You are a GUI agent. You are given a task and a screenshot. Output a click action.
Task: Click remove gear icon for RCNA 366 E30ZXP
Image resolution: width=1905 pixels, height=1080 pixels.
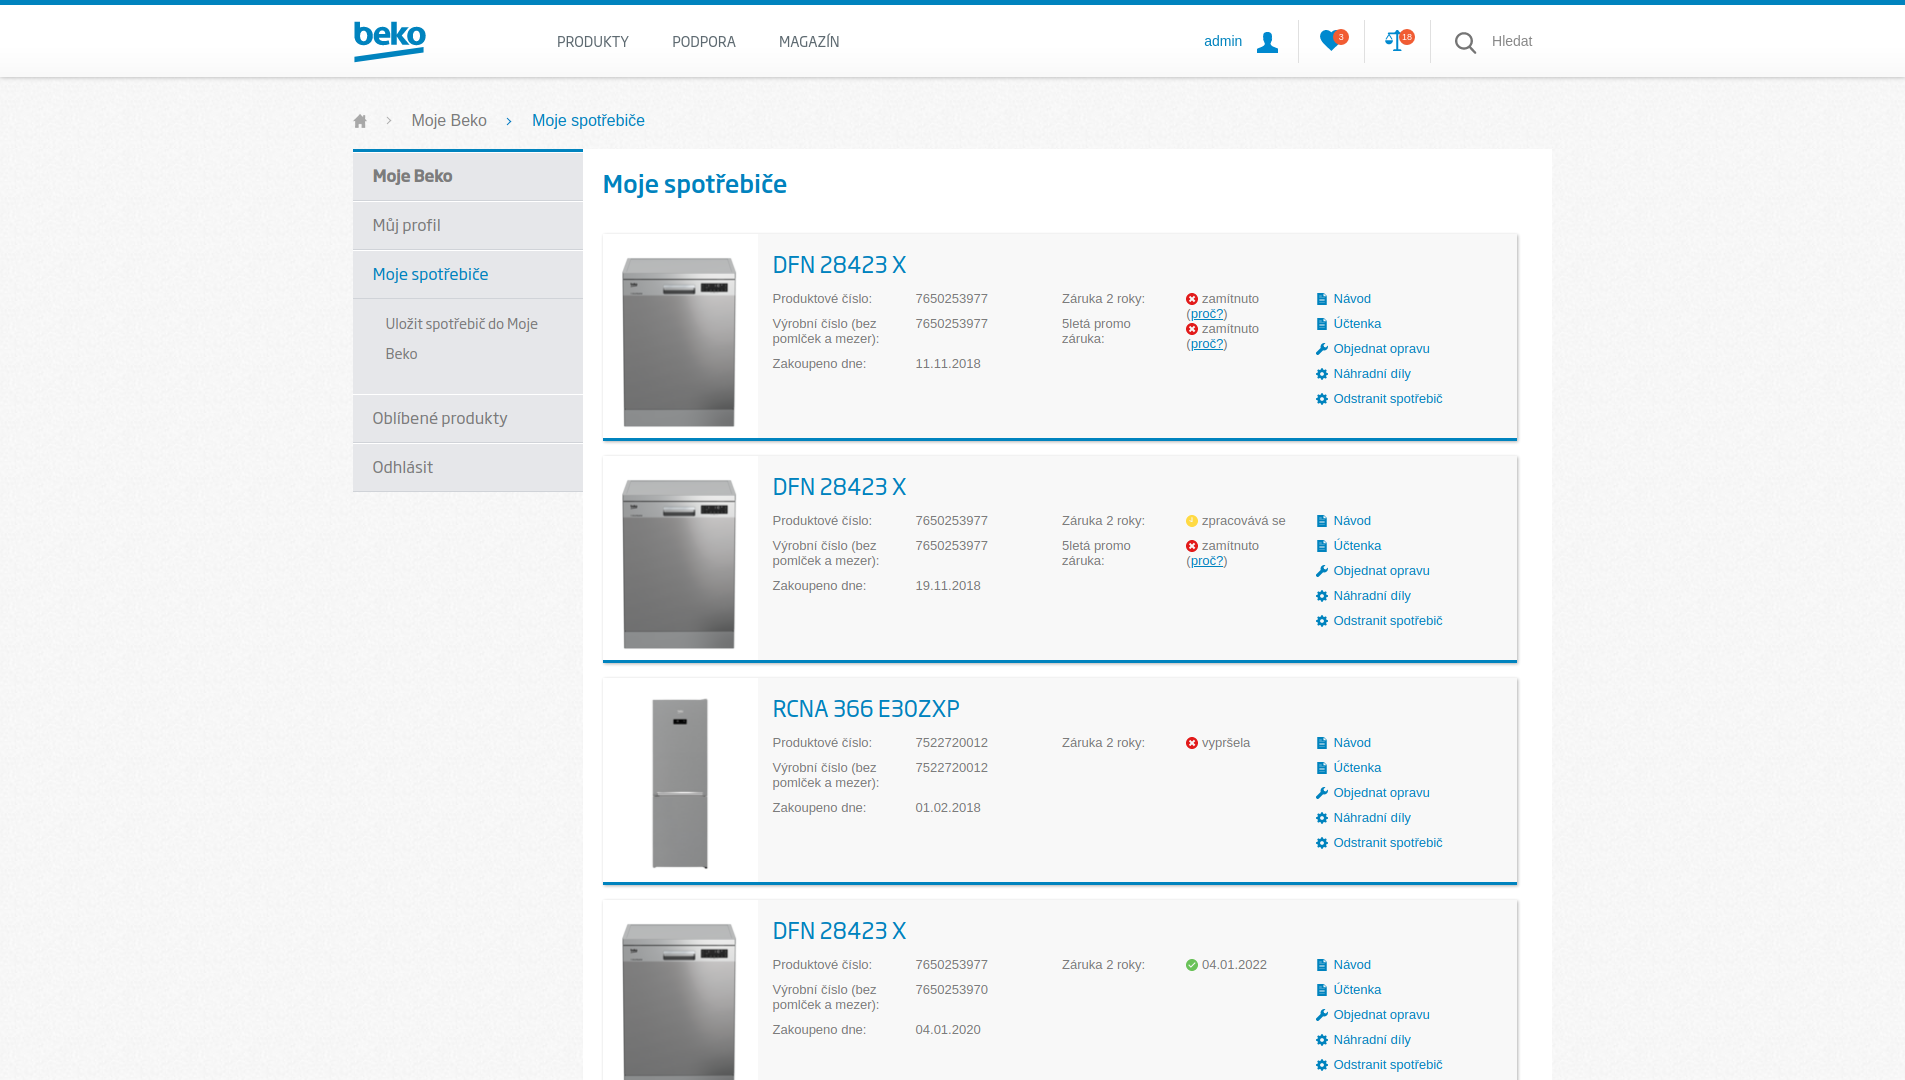click(1322, 843)
